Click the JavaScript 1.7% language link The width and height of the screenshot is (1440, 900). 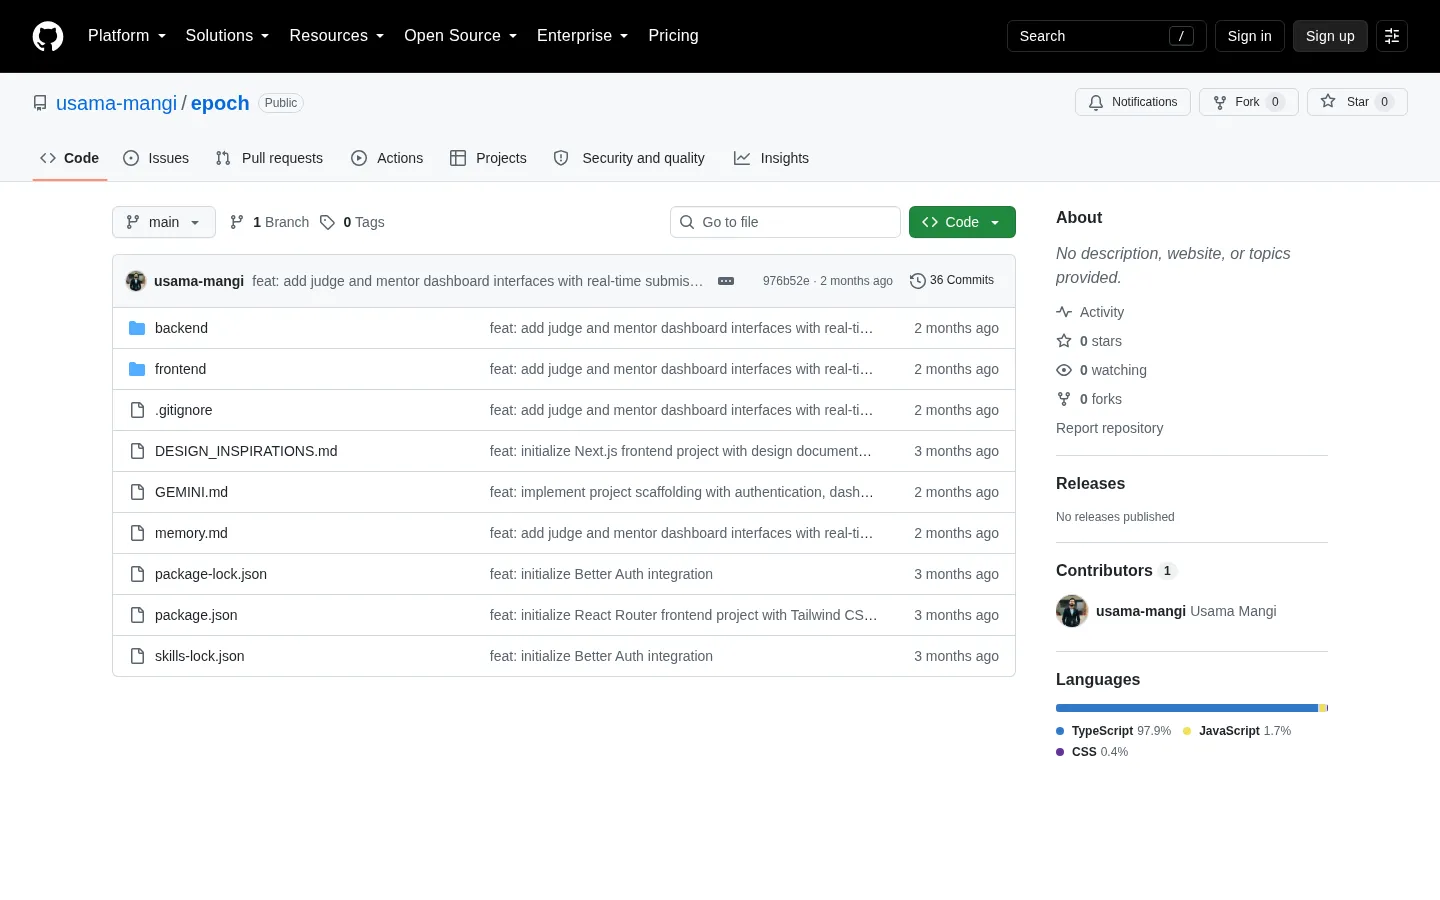point(1237,731)
